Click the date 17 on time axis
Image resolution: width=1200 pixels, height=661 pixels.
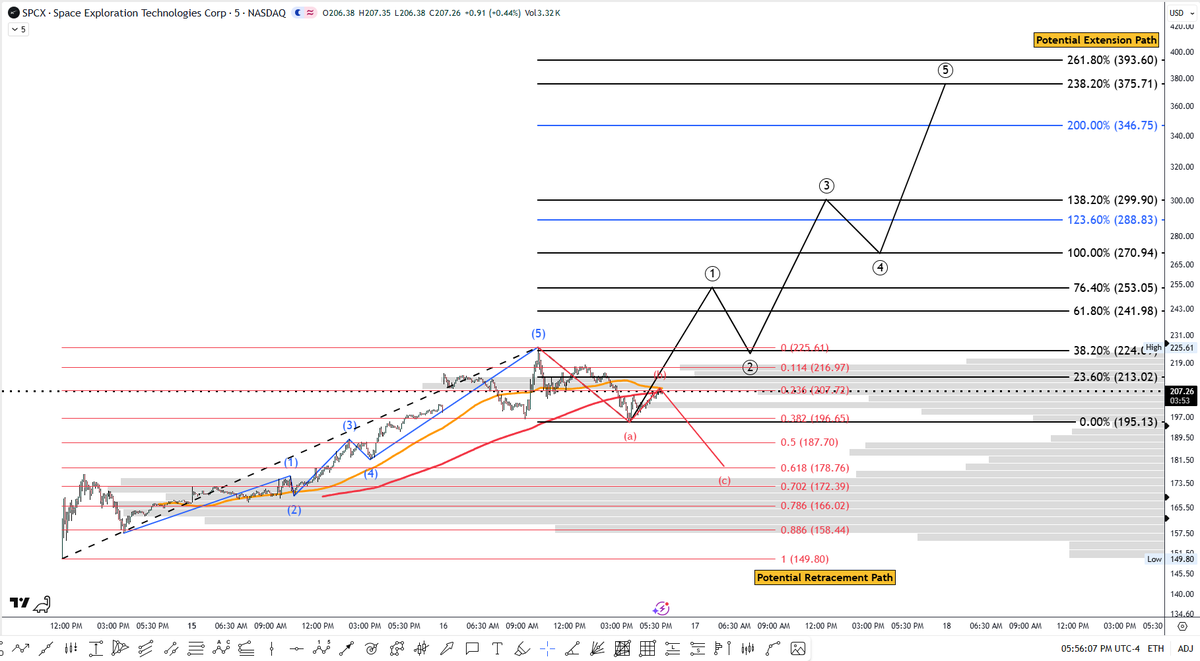click(x=694, y=625)
